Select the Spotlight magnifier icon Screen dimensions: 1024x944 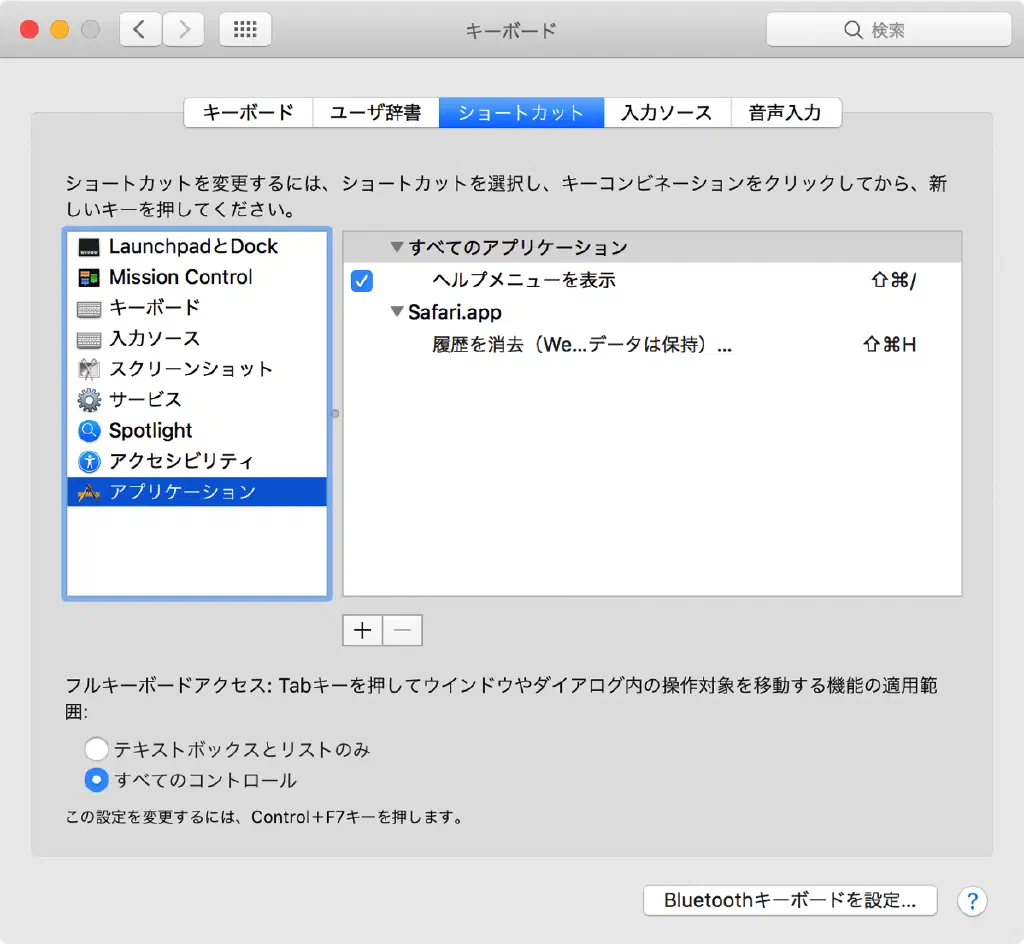tap(89, 431)
